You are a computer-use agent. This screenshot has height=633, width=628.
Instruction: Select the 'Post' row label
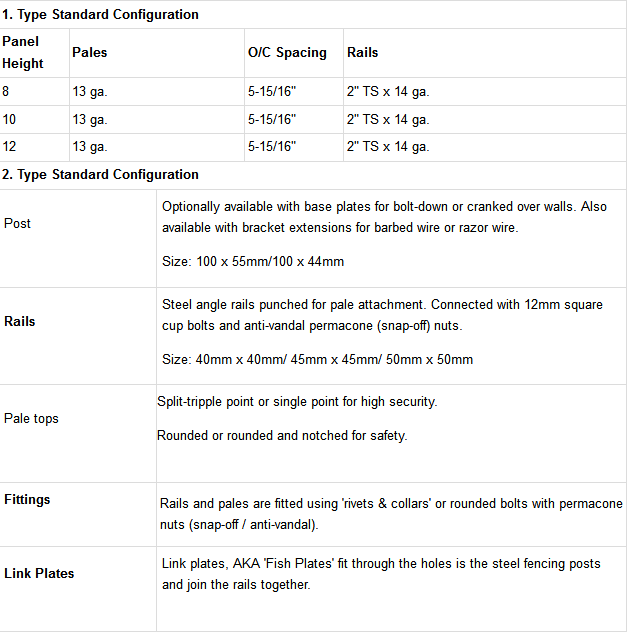(x=17, y=223)
